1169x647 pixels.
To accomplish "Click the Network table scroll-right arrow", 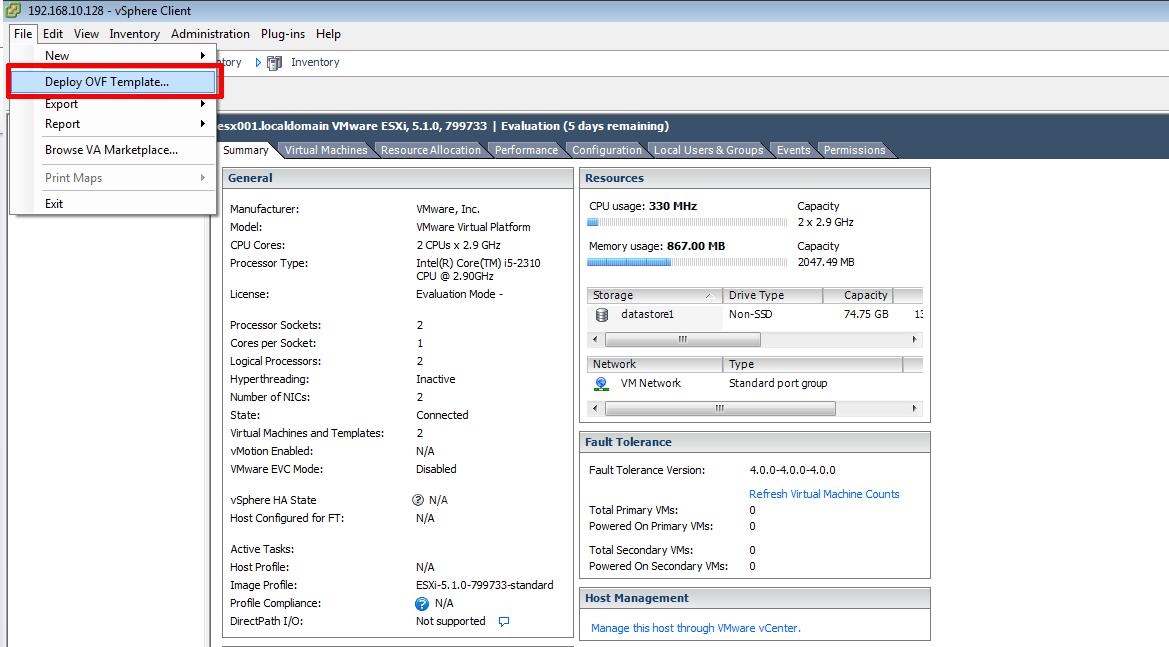I will (x=915, y=409).
